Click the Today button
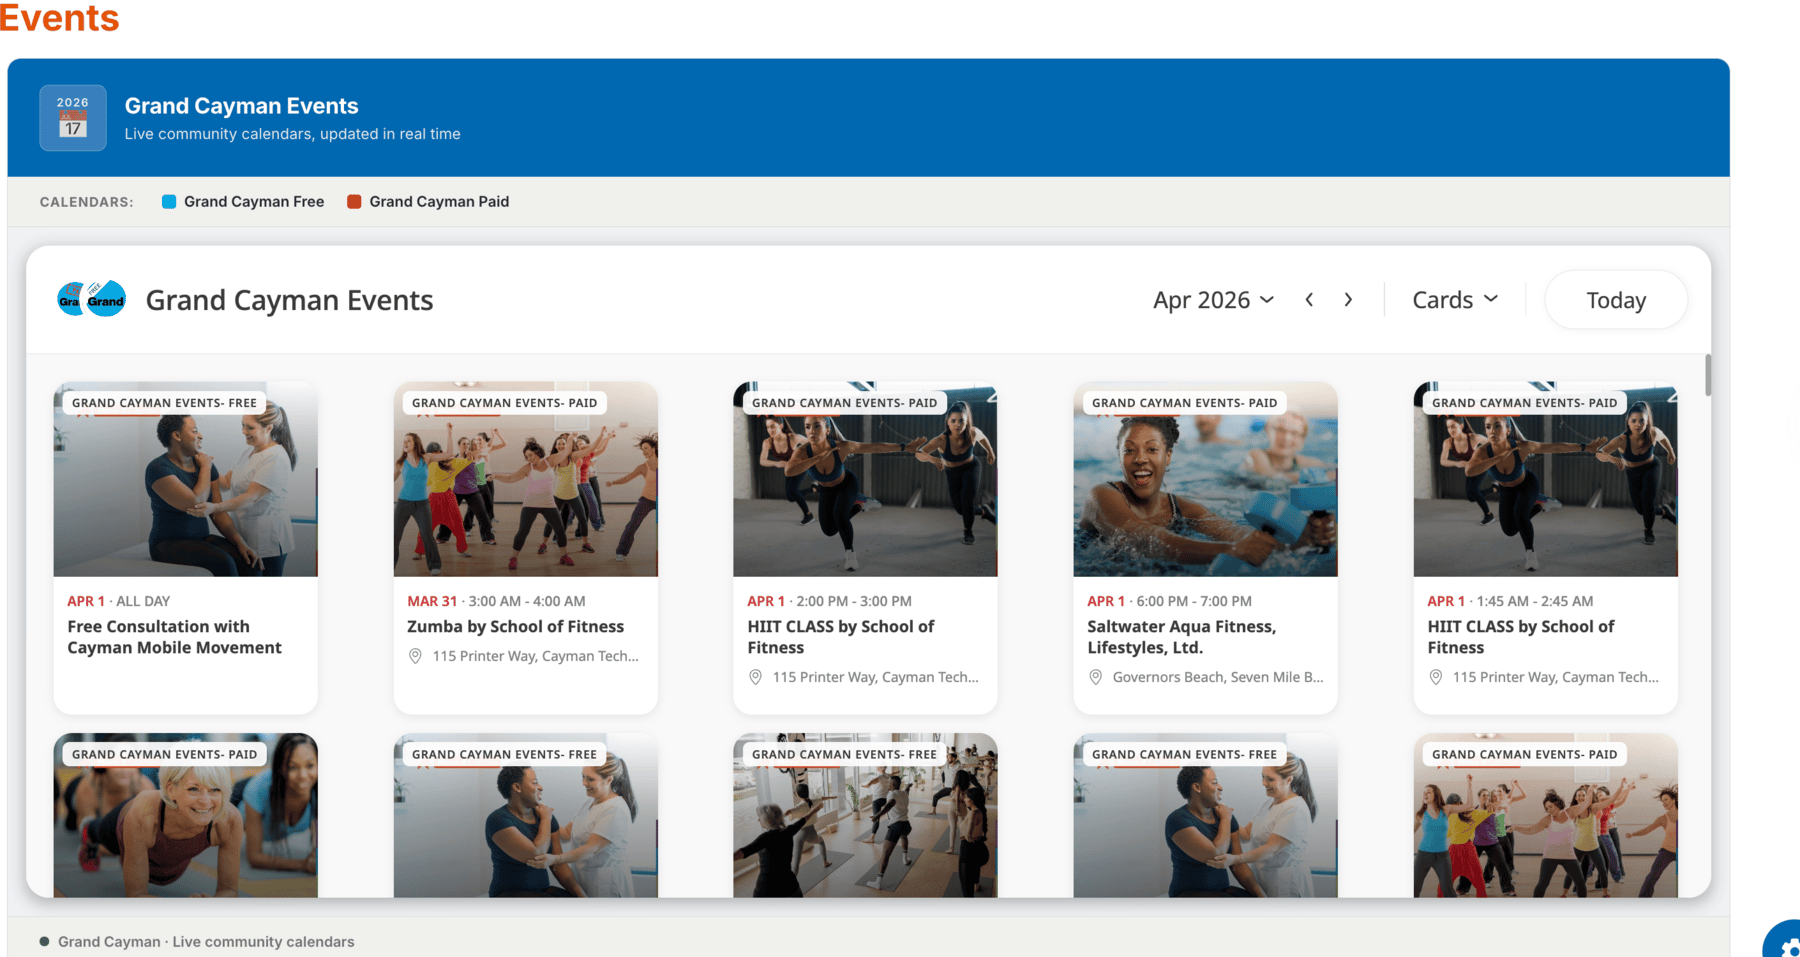The height and width of the screenshot is (957, 1800). pos(1616,300)
